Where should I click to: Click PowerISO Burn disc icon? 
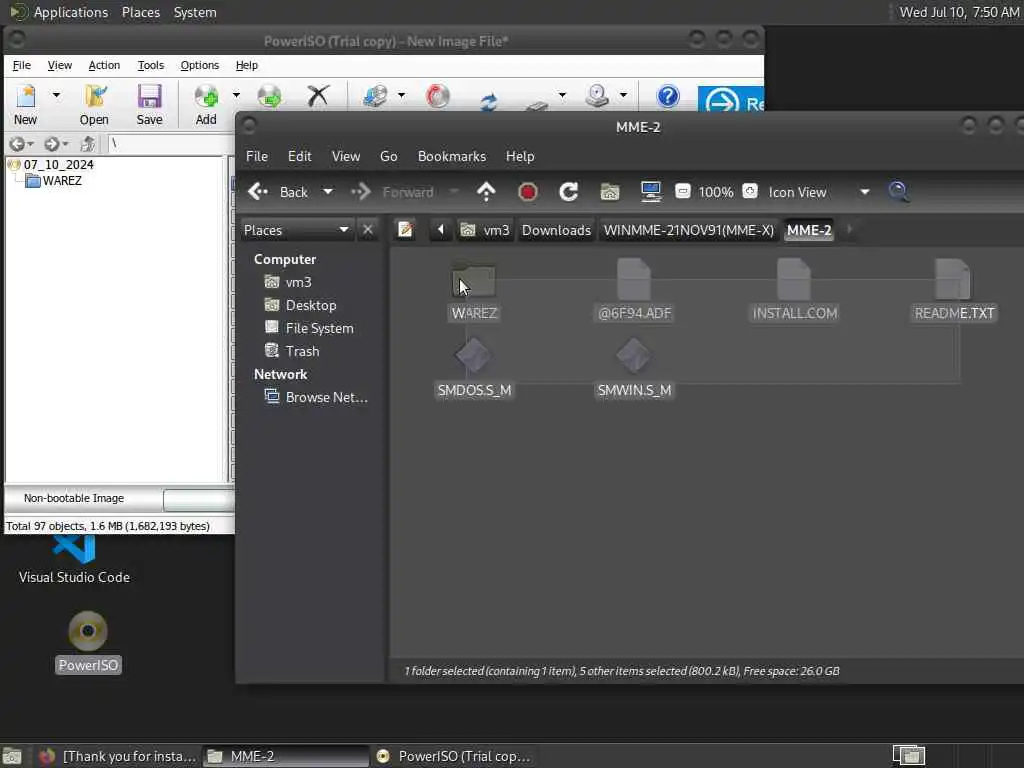point(438,96)
